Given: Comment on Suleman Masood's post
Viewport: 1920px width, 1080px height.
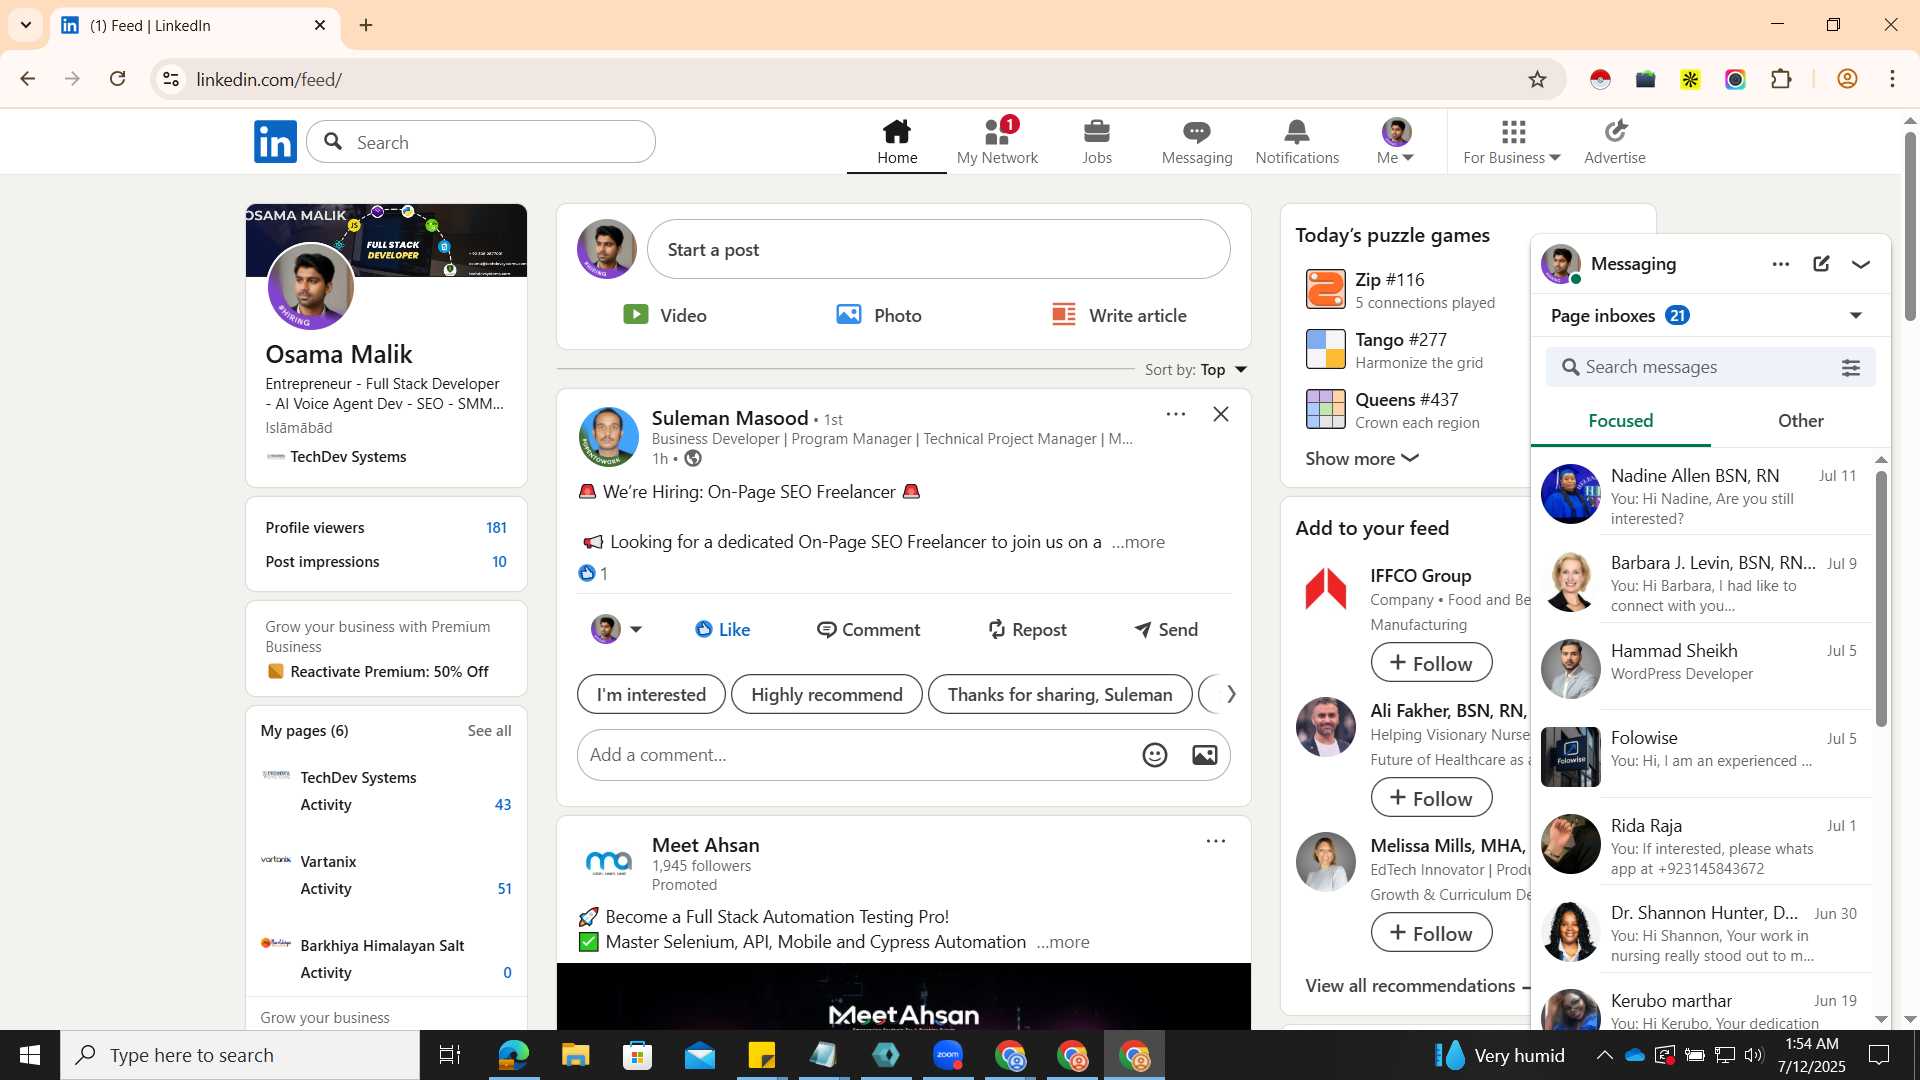Looking at the screenshot, I should coord(868,629).
